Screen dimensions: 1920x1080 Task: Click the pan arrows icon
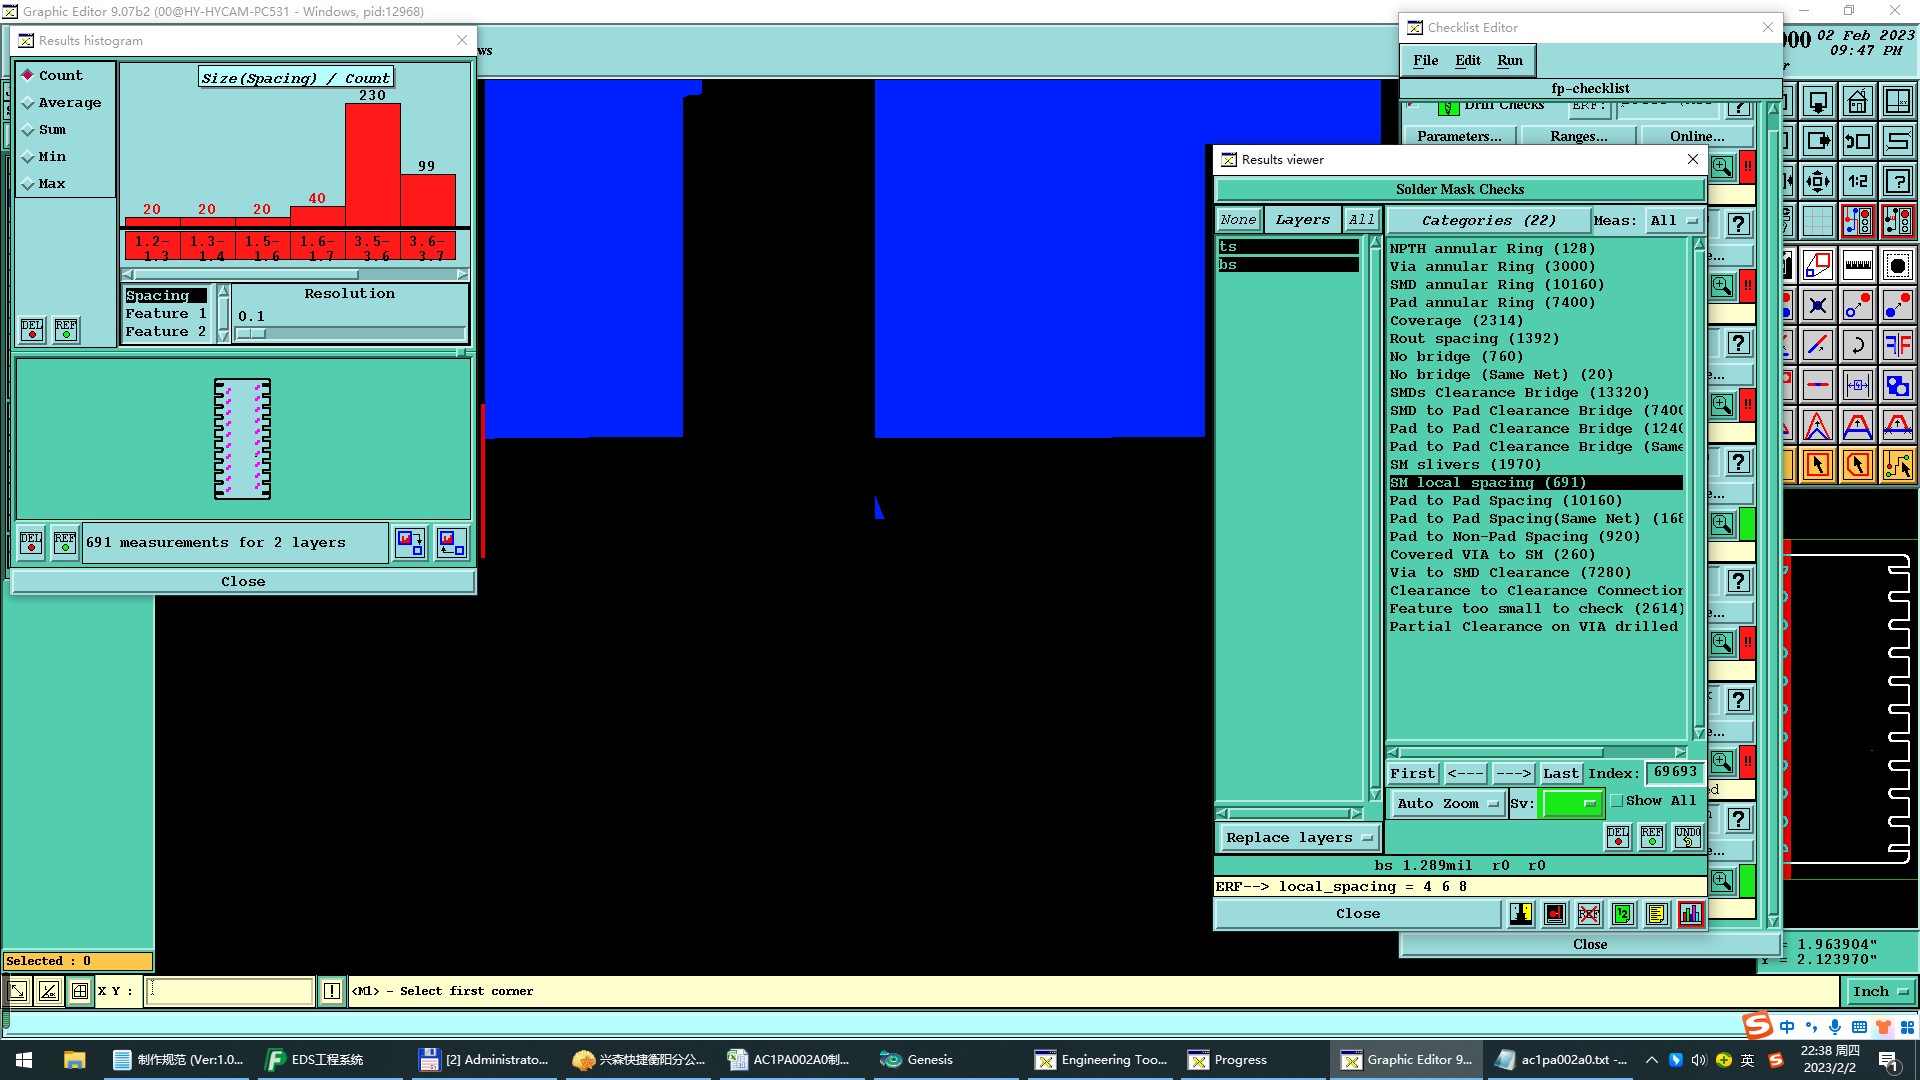(x=1818, y=181)
